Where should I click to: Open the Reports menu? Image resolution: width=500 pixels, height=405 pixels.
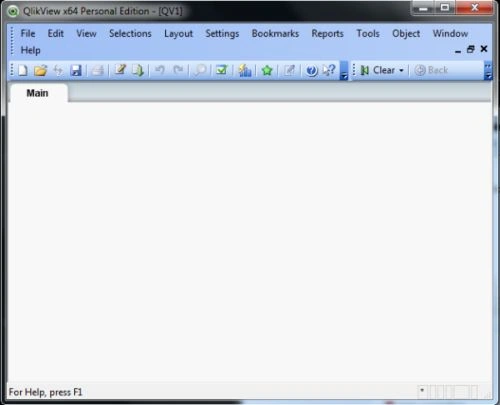click(x=327, y=34)
